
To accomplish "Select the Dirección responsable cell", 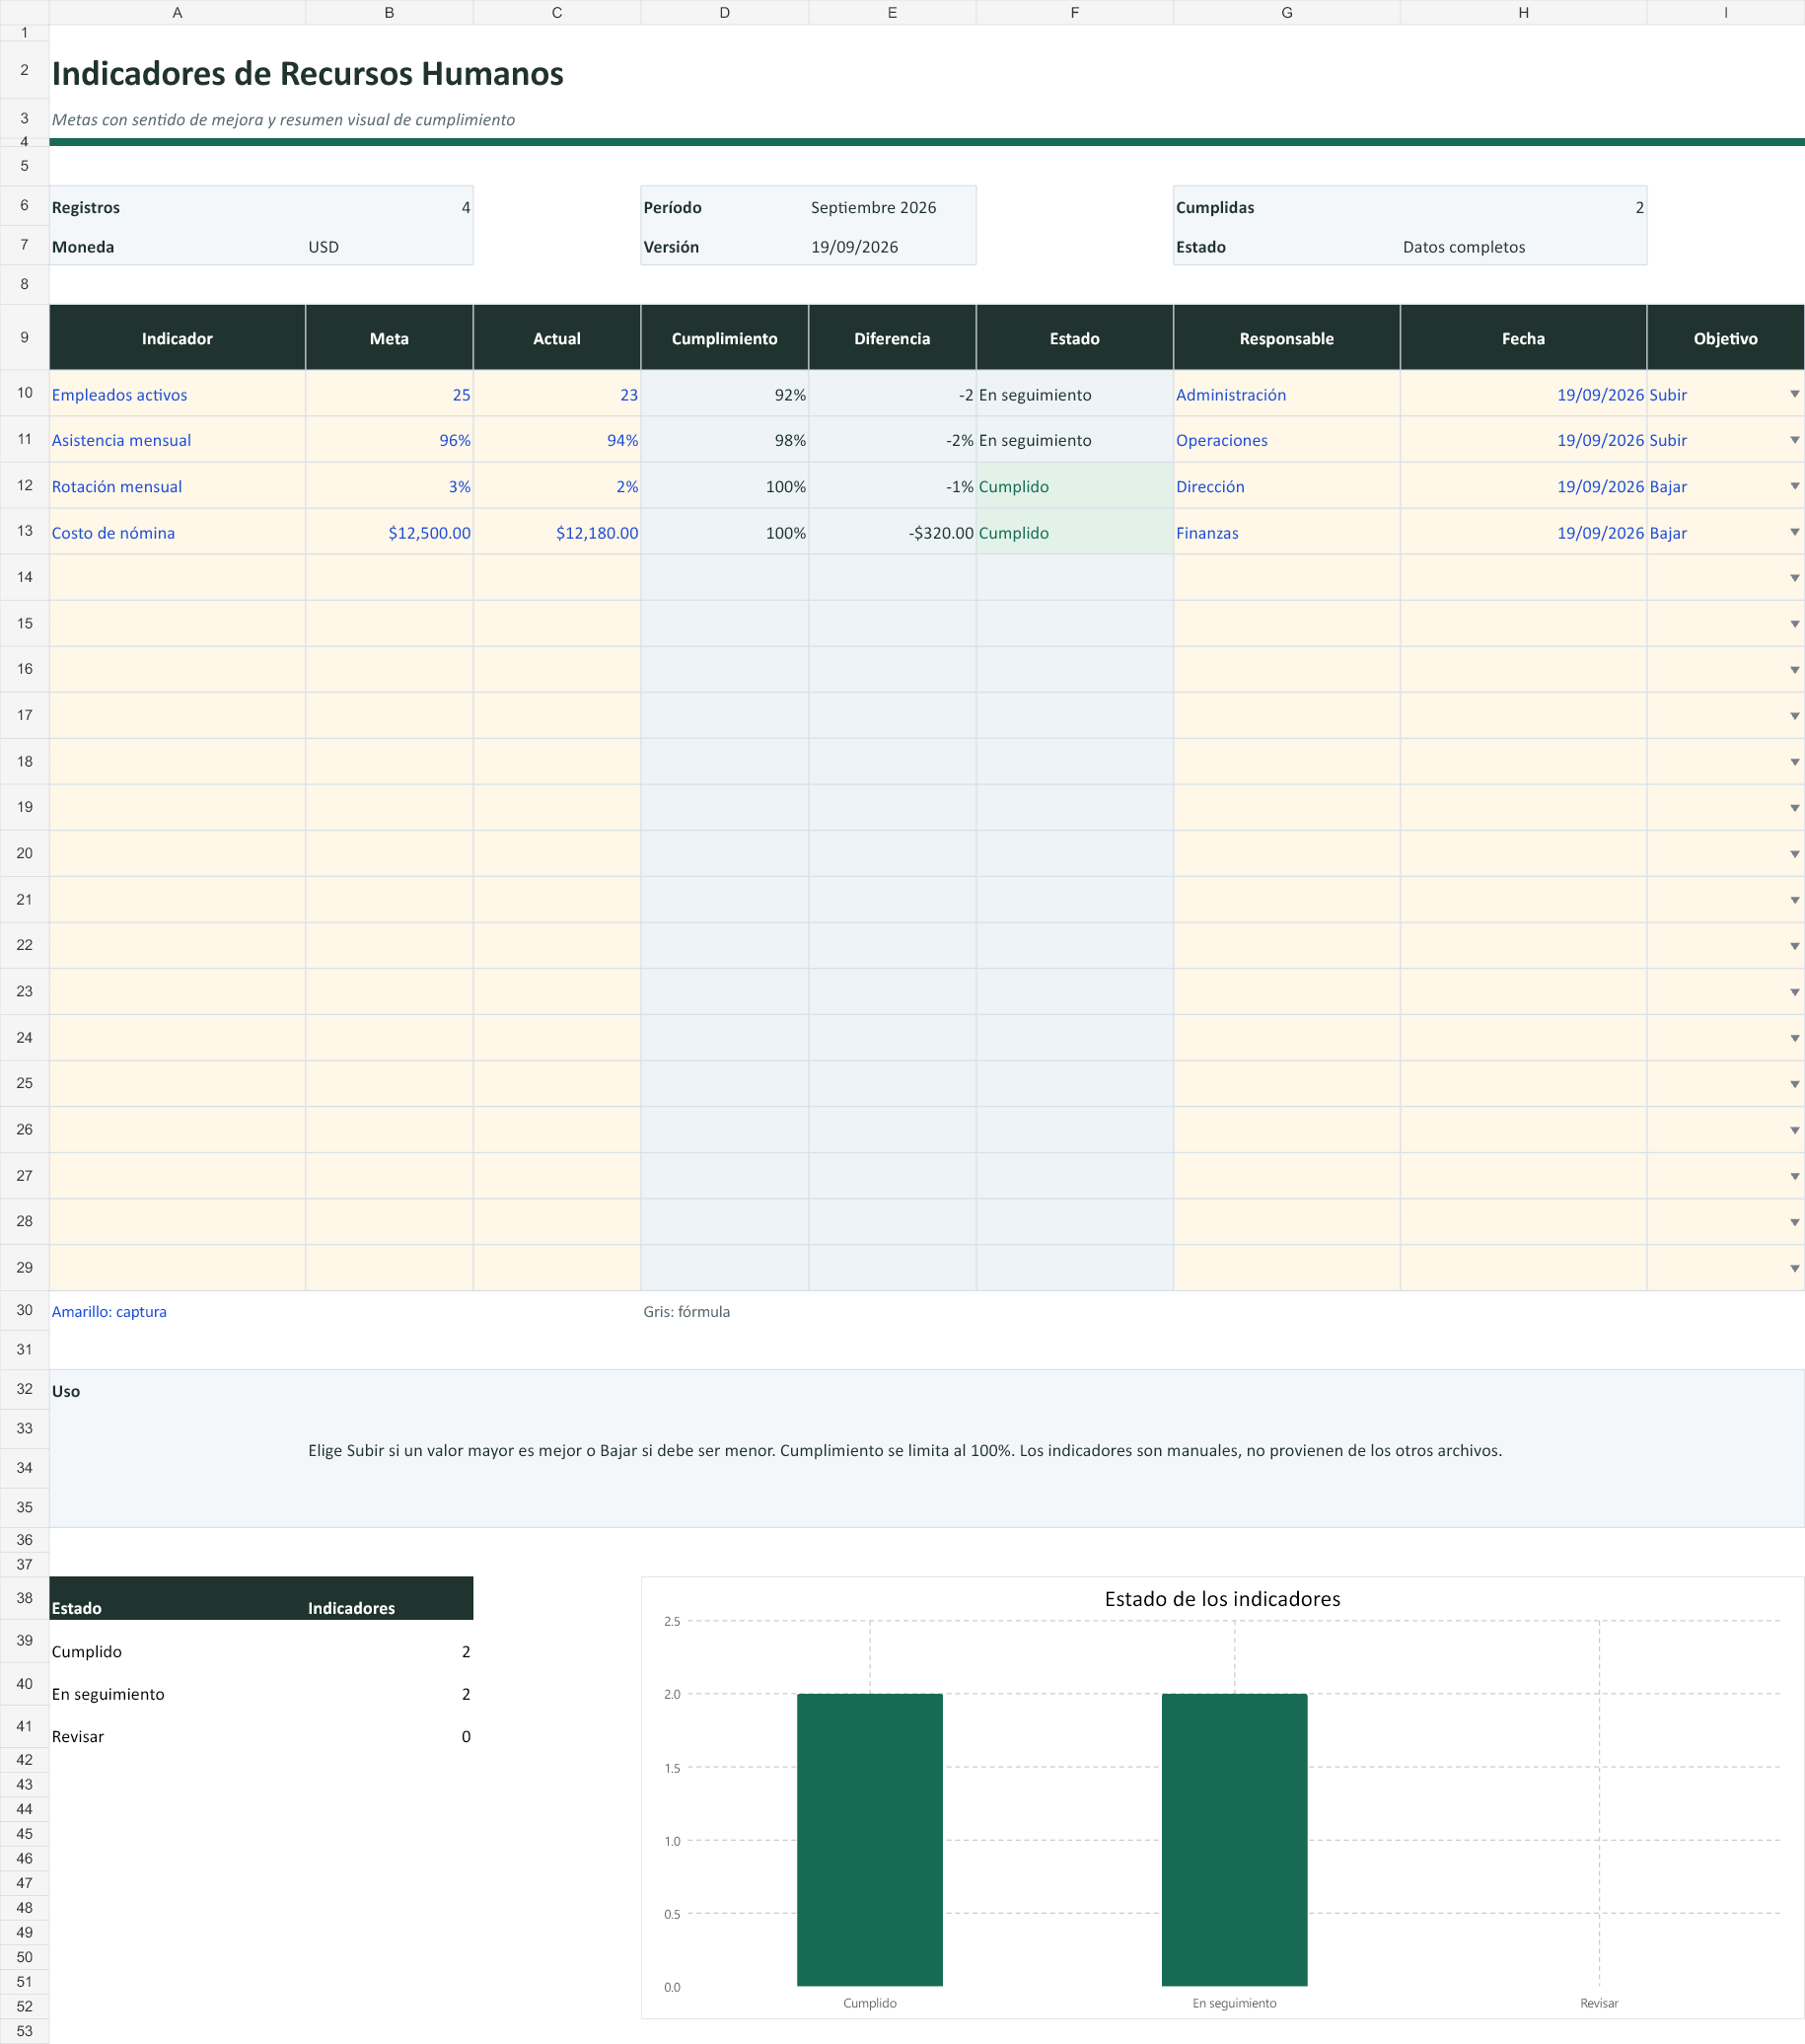I will pos(1286,486).
